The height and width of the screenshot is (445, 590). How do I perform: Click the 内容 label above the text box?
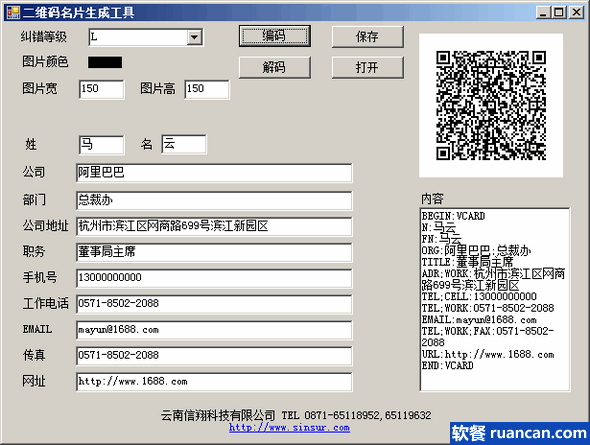point(432,199)
